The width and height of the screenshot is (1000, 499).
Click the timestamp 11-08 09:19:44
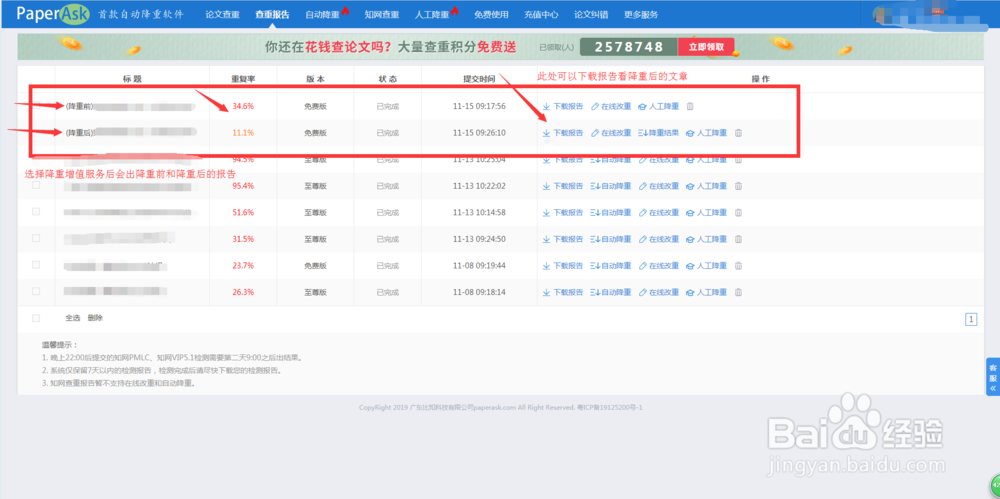coord(479,265)
